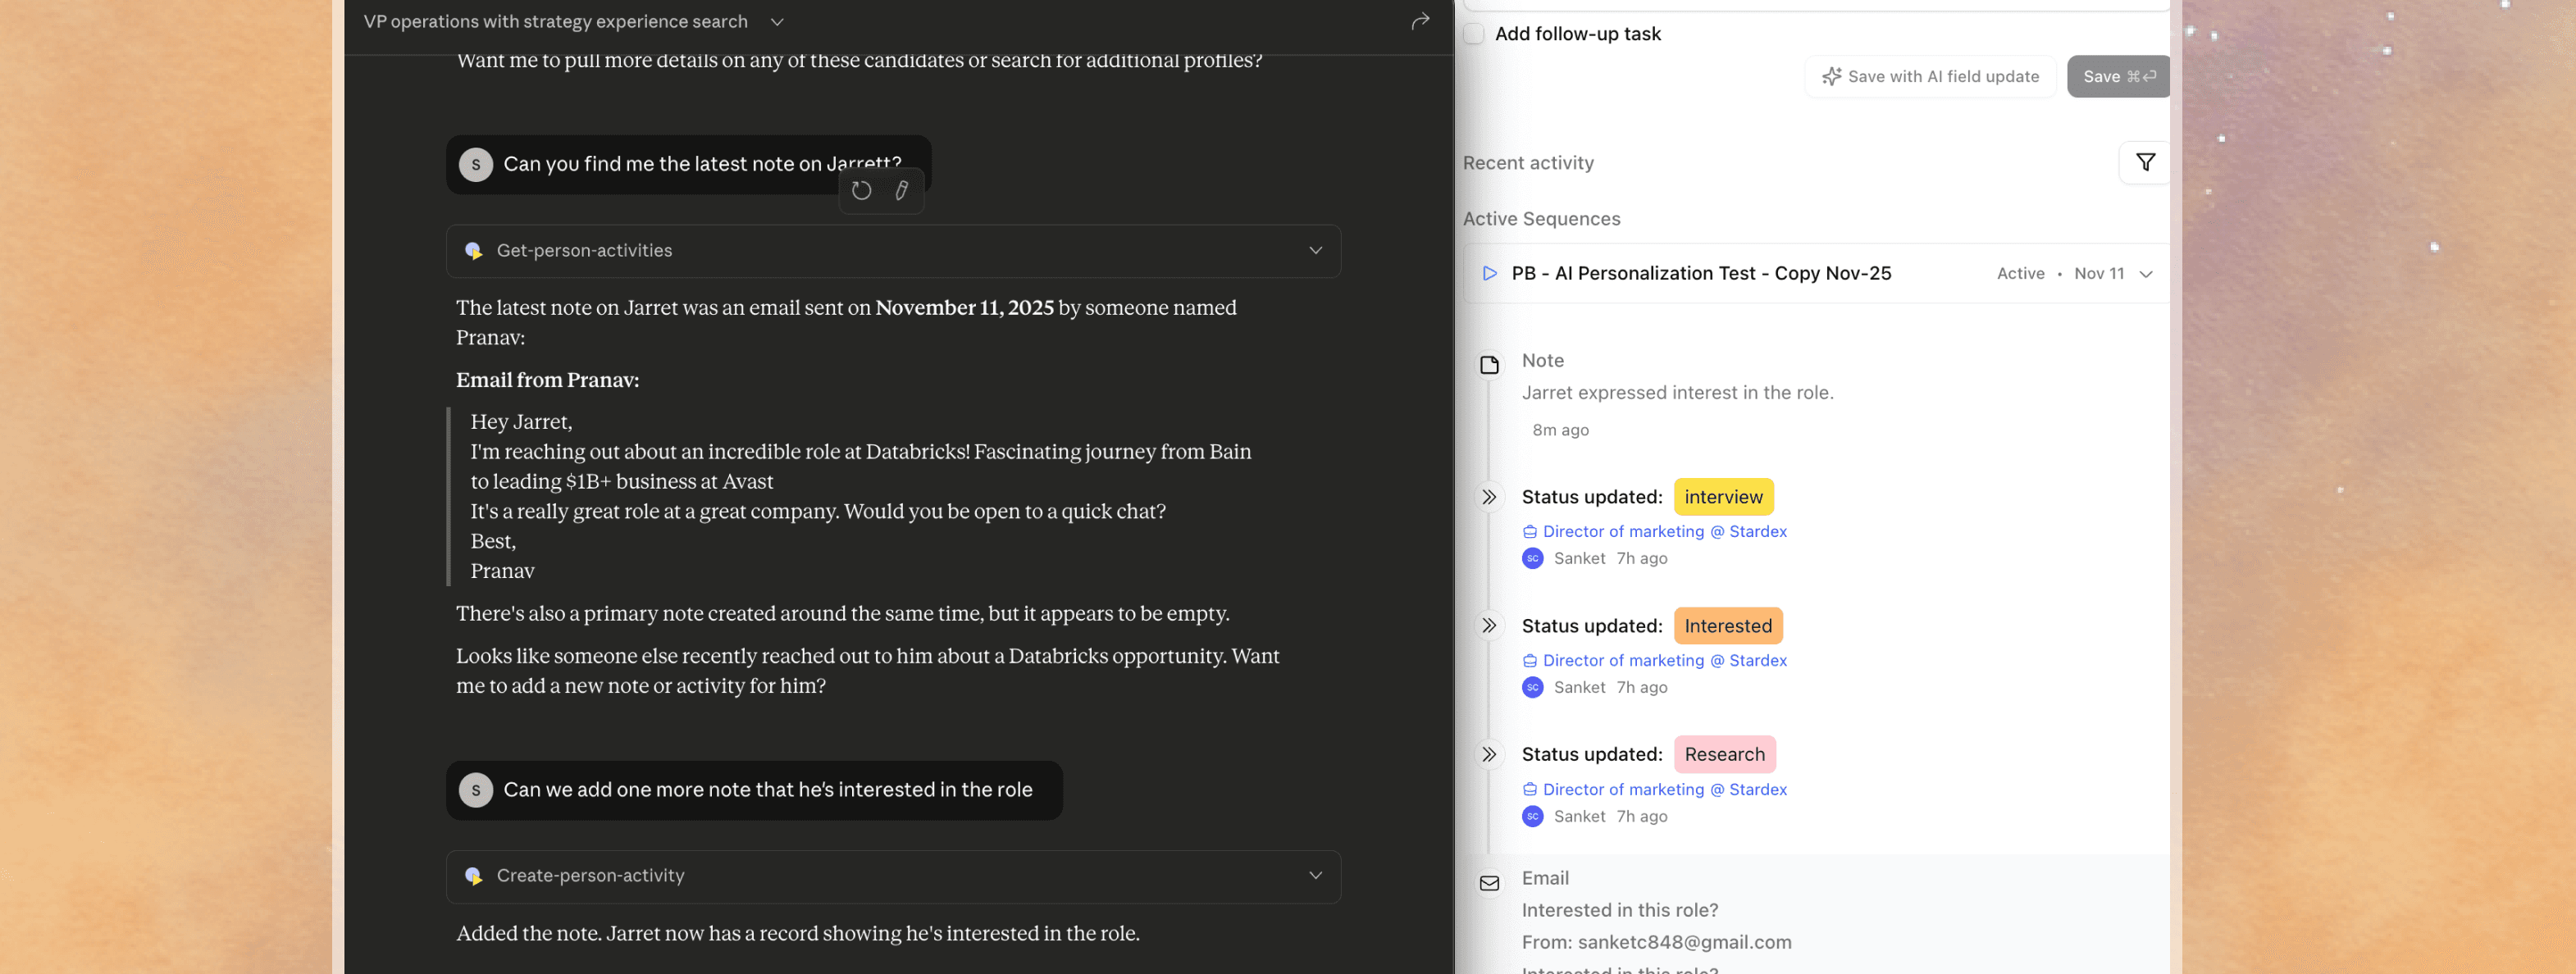Open Director of marketing link under interview
The width and height of the screenshot is (2576, 974).
pos(1663,531)
